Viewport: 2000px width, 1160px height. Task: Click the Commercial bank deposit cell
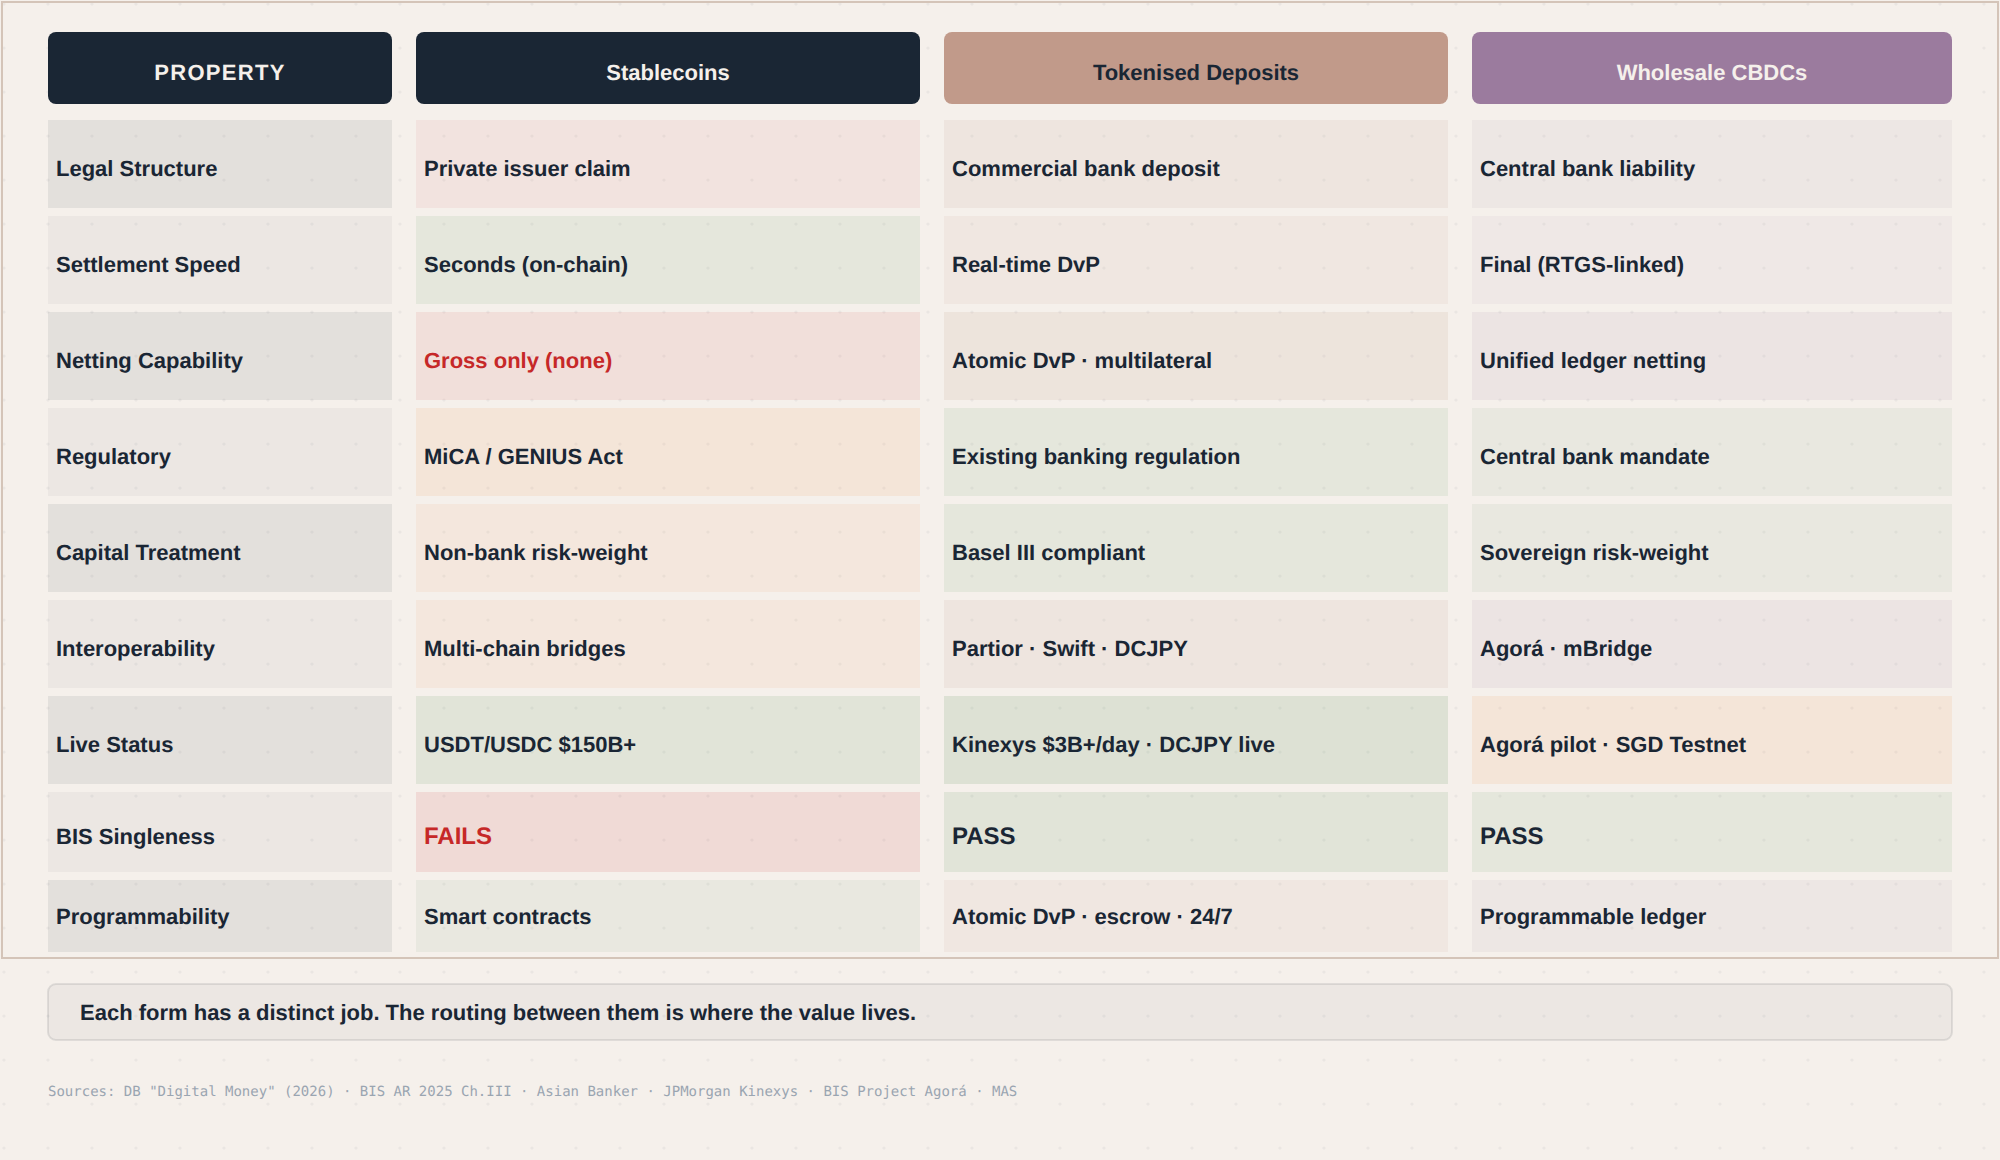click(1196, 164)
